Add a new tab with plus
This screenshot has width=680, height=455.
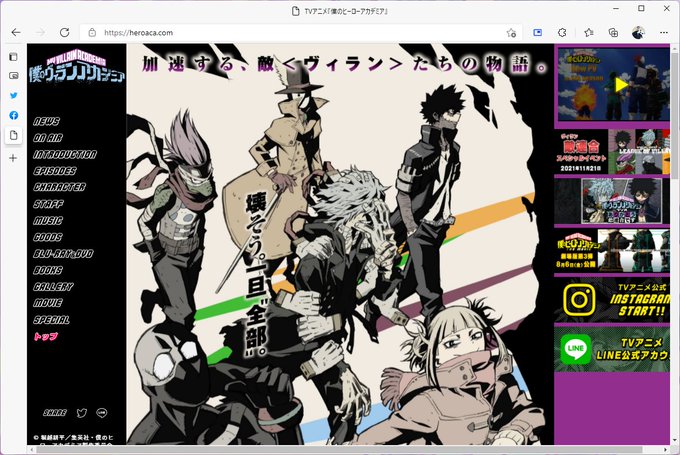13,158
